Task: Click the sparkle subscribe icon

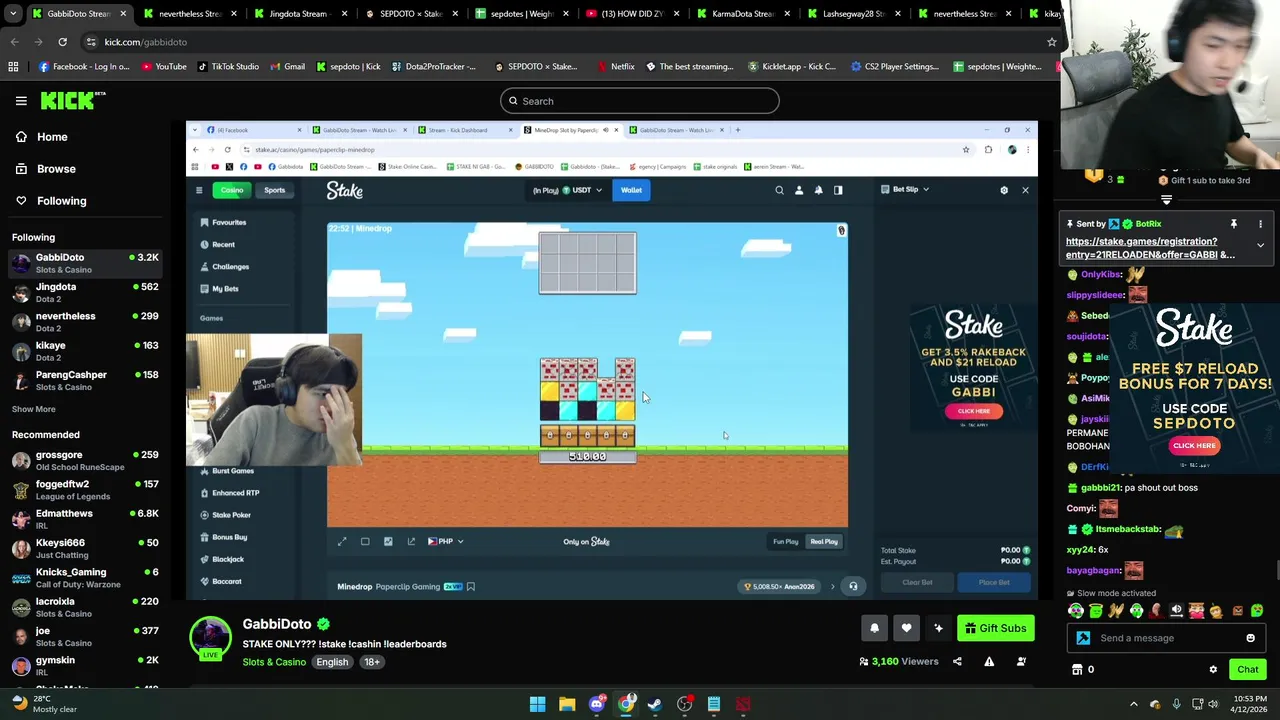Action: [938, 628]
